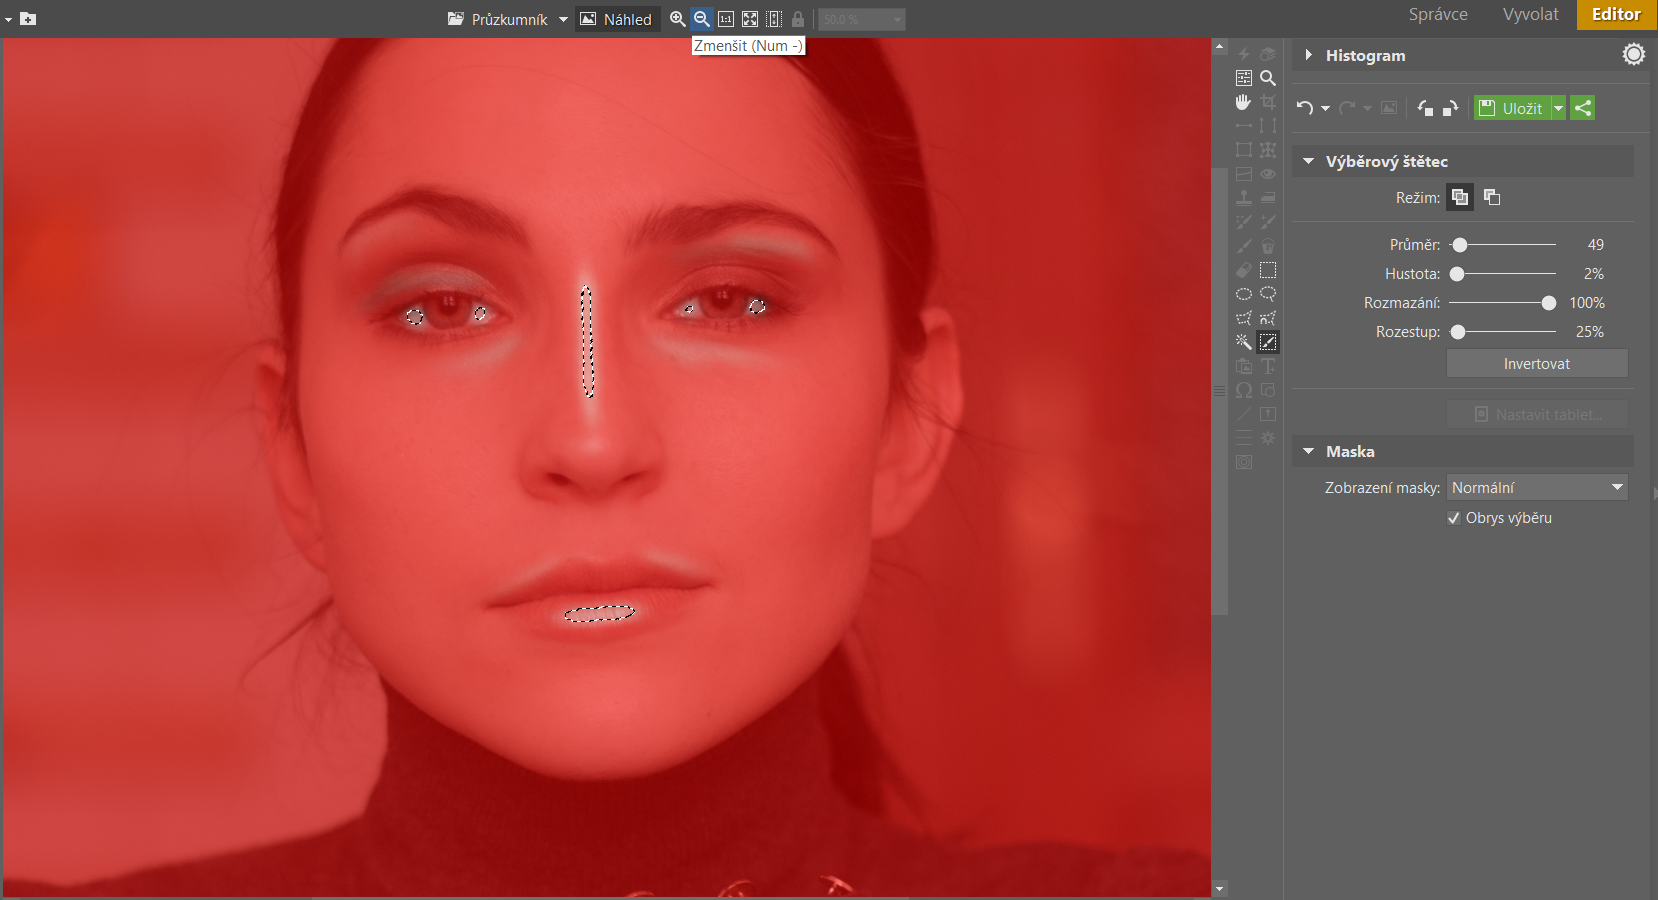Expand the Průzkumník dropdown arrow

tap(563, 19)
